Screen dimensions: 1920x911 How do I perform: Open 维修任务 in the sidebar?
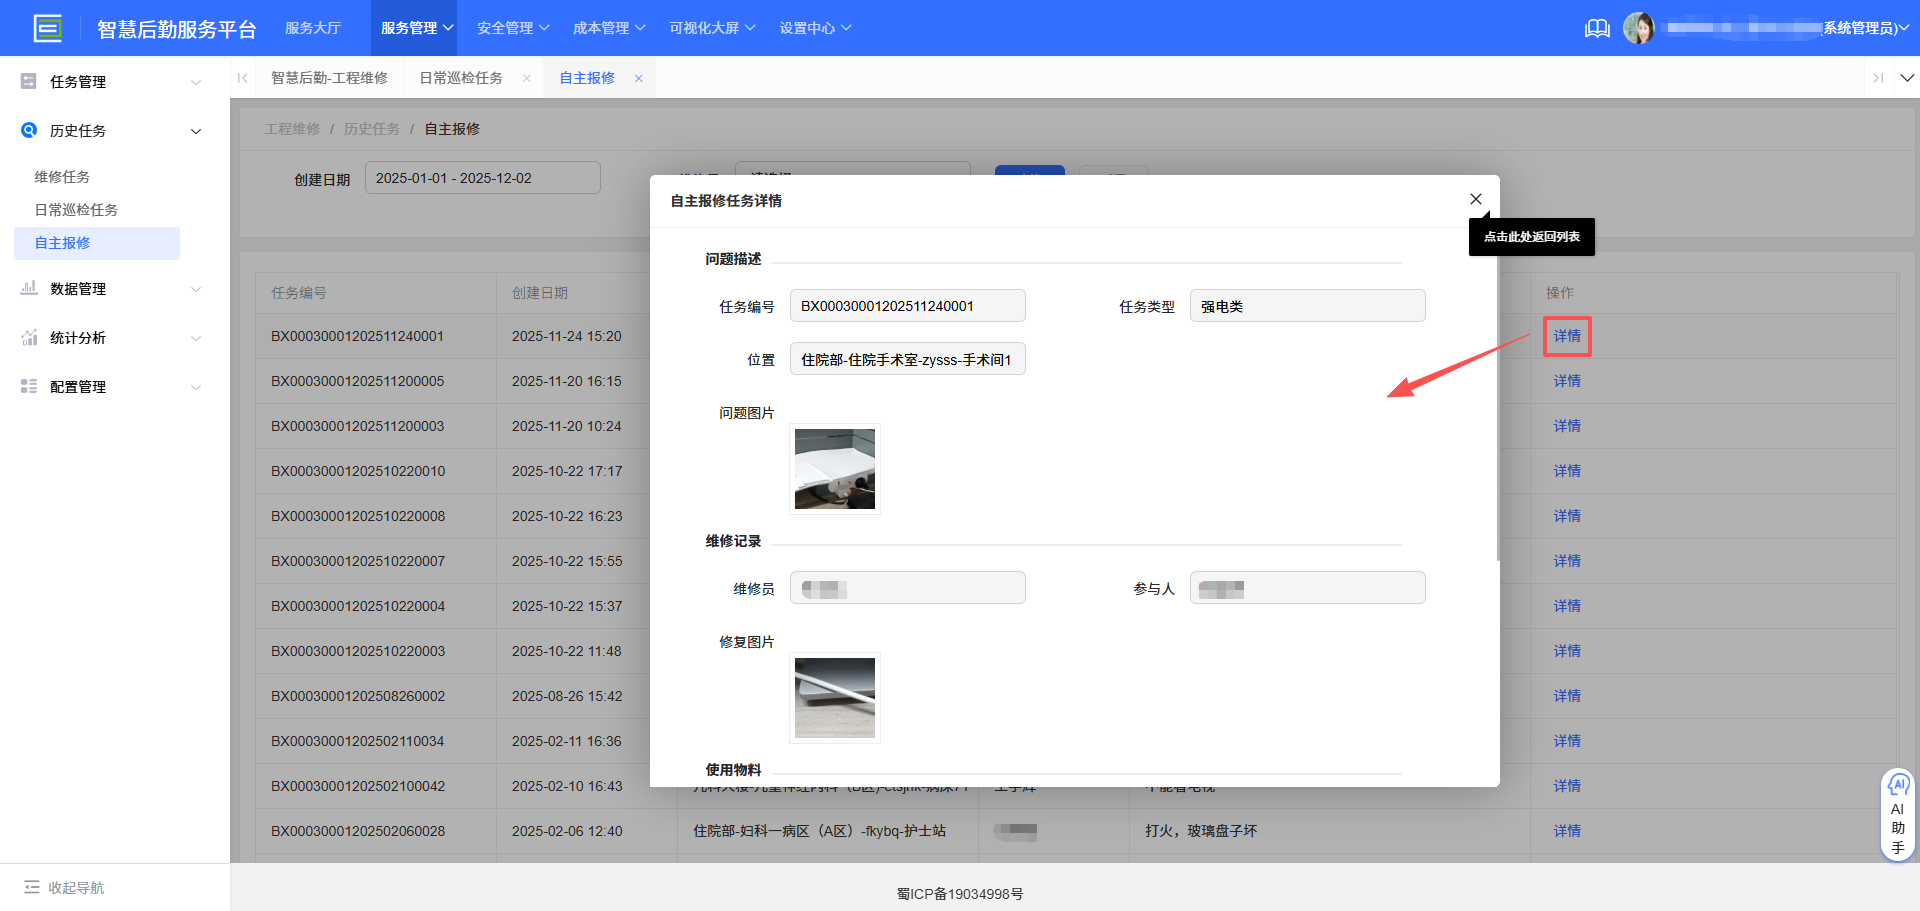[62, 176]
